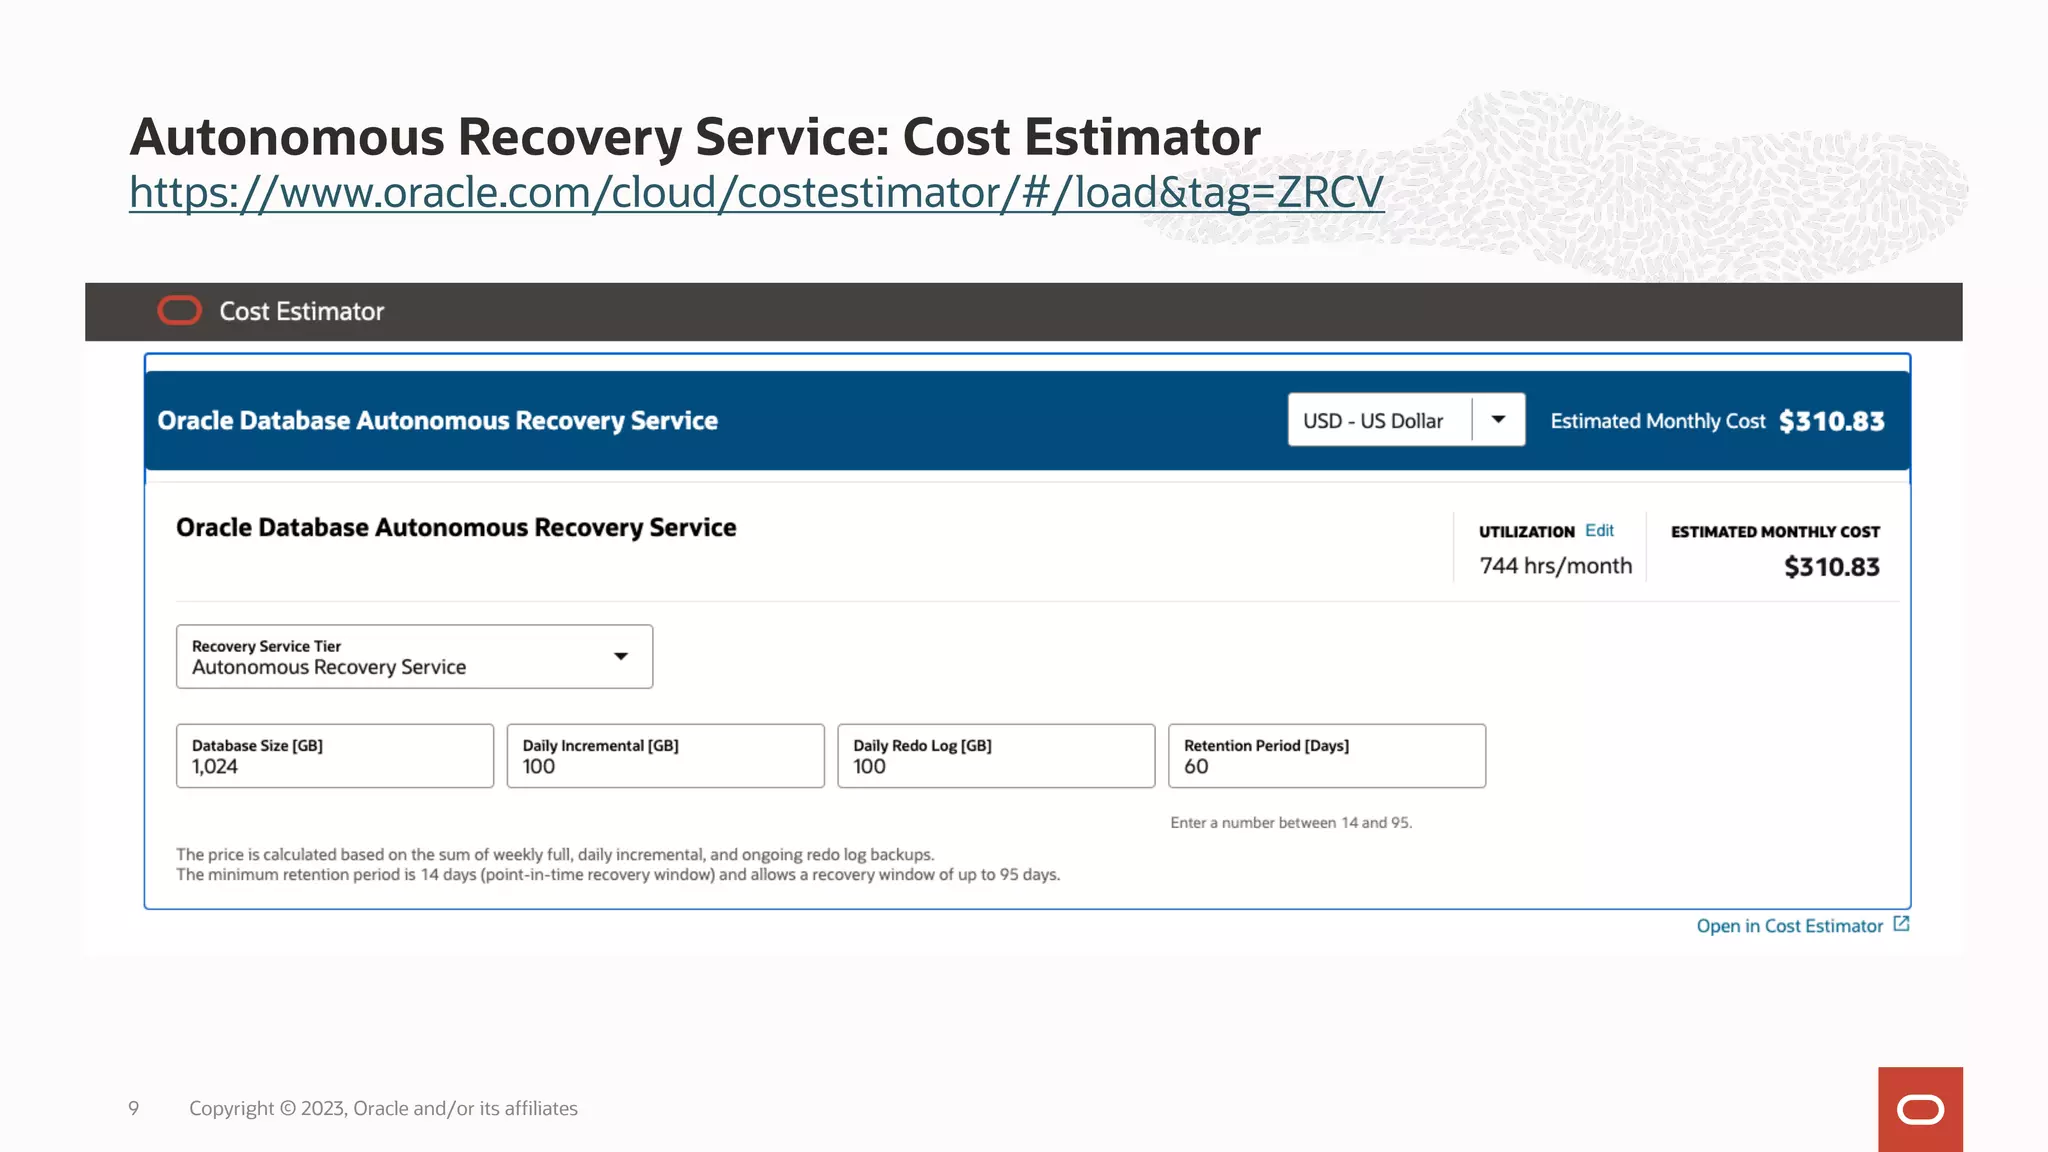Click the Daily Redo Log [GB] field

pos(996,756)
